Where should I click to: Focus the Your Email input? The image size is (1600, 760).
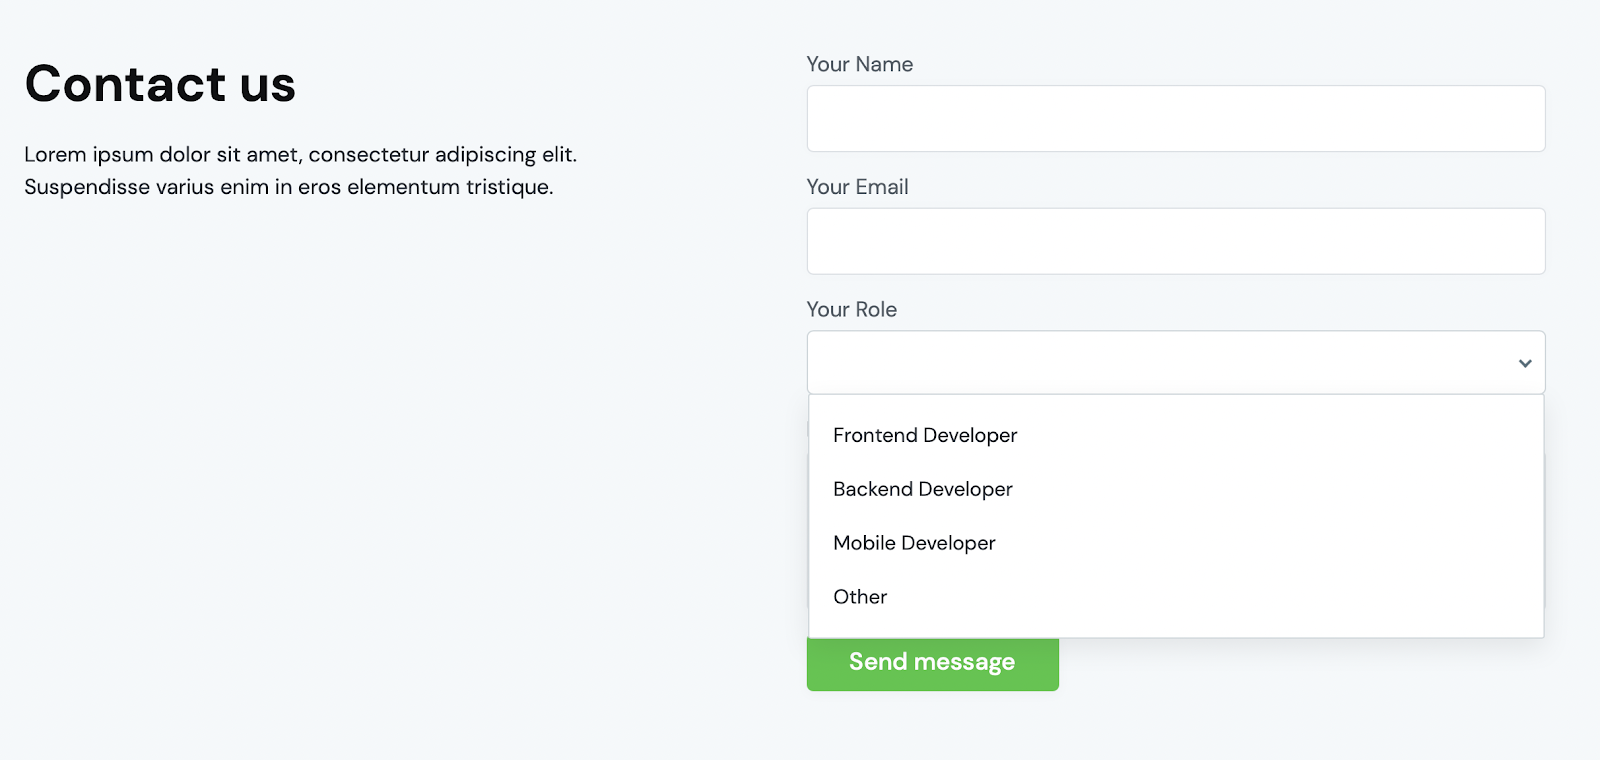[x=1175, y=240]
